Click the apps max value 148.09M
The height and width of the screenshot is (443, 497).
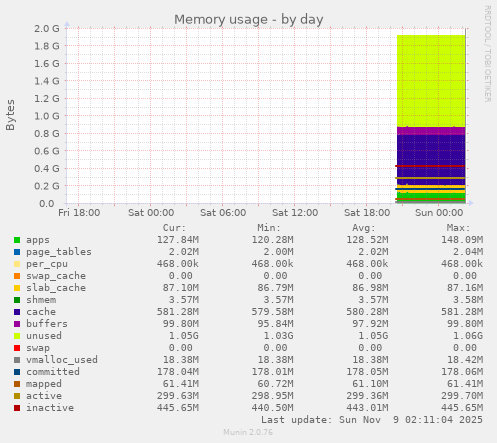(x=462, y=240)
